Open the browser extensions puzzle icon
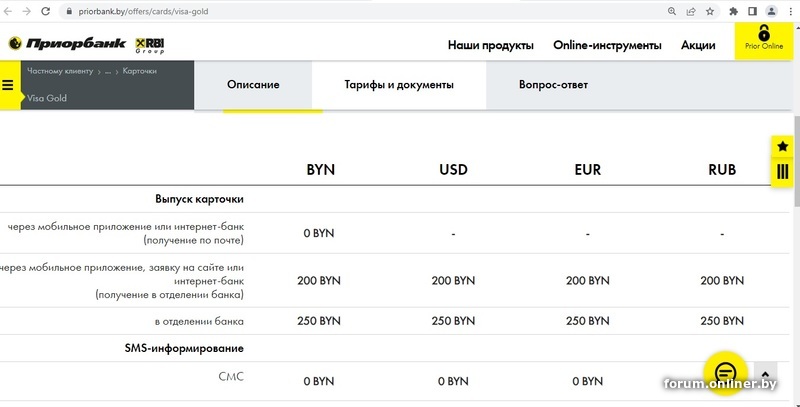 [x=734, y=12]
